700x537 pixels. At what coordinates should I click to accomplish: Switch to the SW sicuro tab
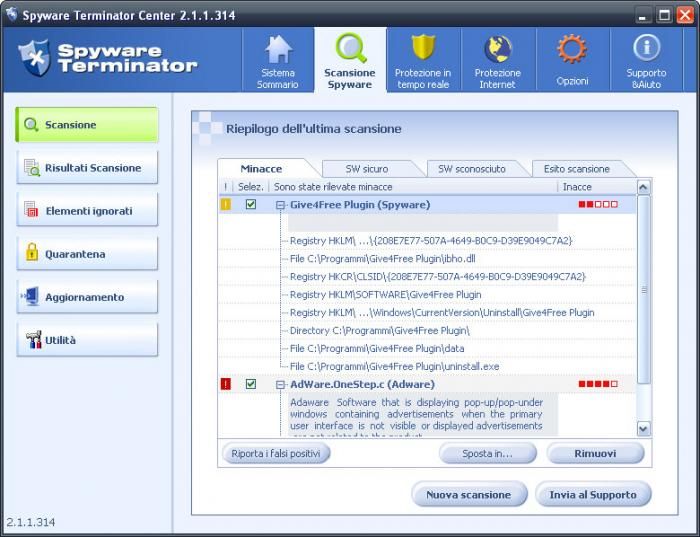click(367, 169)
